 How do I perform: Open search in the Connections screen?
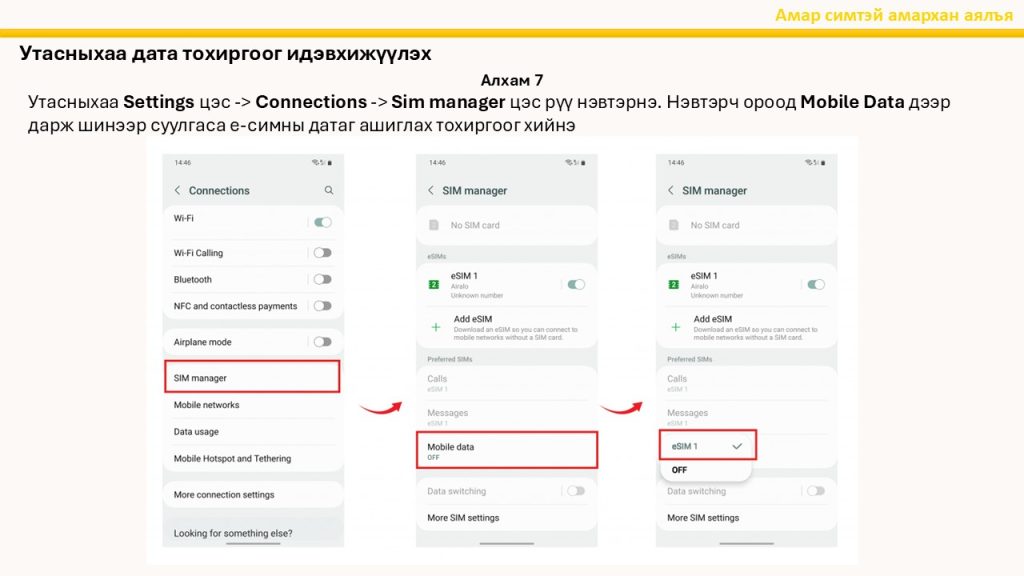(x=328, y=190)
